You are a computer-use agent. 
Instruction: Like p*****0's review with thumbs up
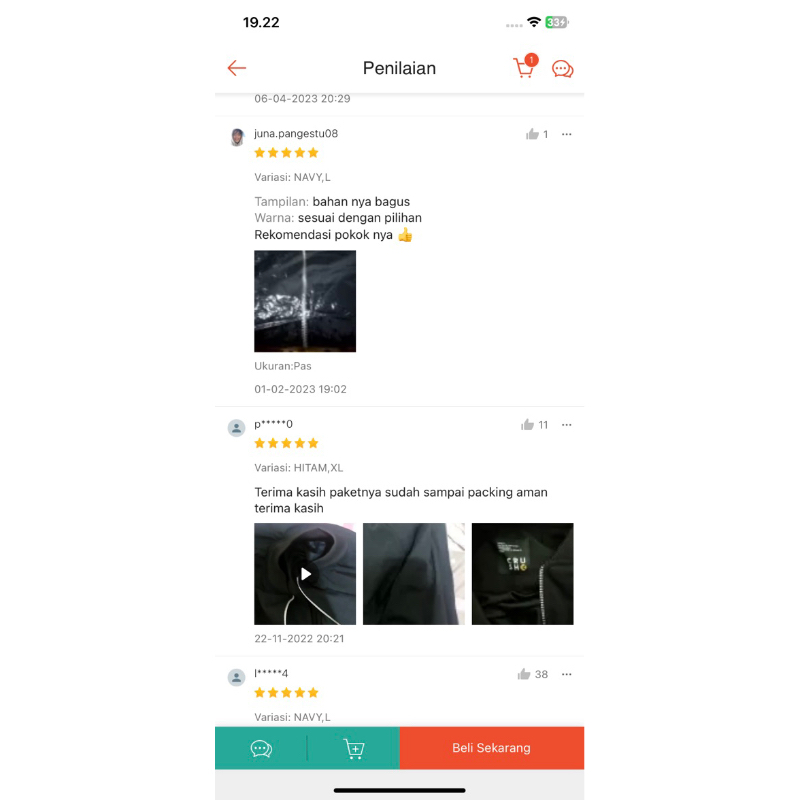[x=528, y=425]
